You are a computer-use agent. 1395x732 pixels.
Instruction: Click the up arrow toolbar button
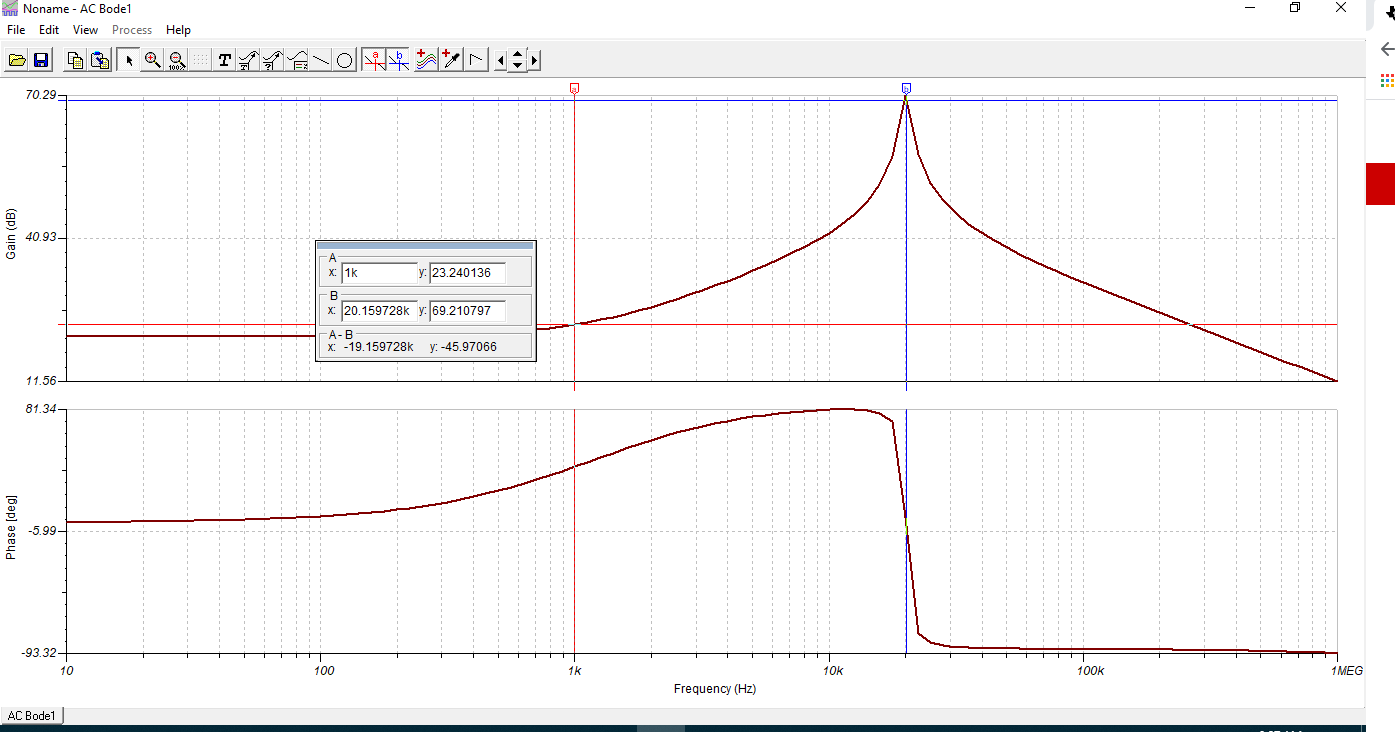point(517,55)
